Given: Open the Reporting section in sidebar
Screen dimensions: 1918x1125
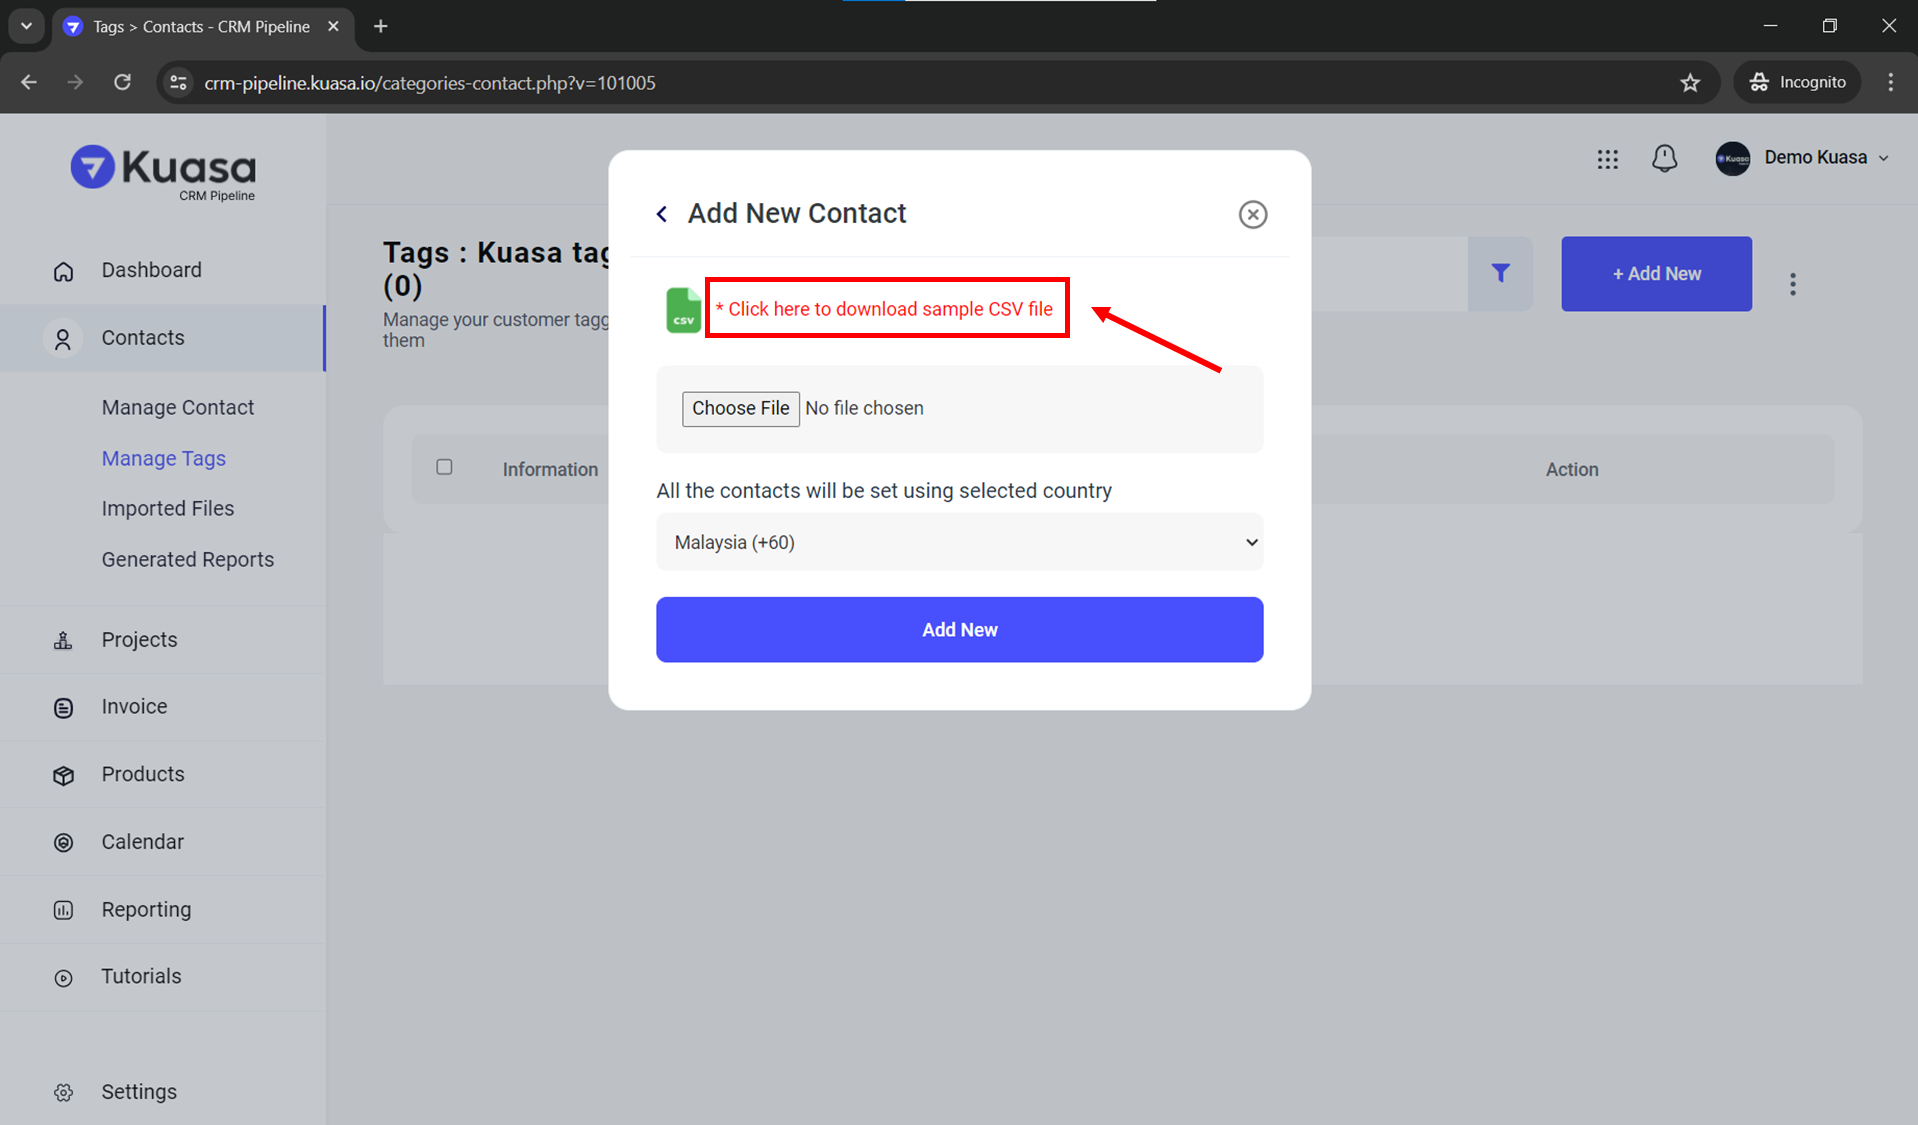Looking at the screenshot, I should [x=146, y=909].
